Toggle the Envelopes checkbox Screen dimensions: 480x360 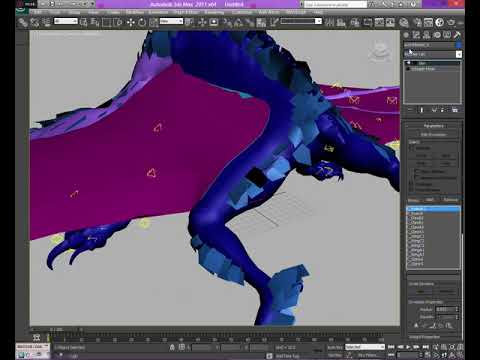click(412, 184)
